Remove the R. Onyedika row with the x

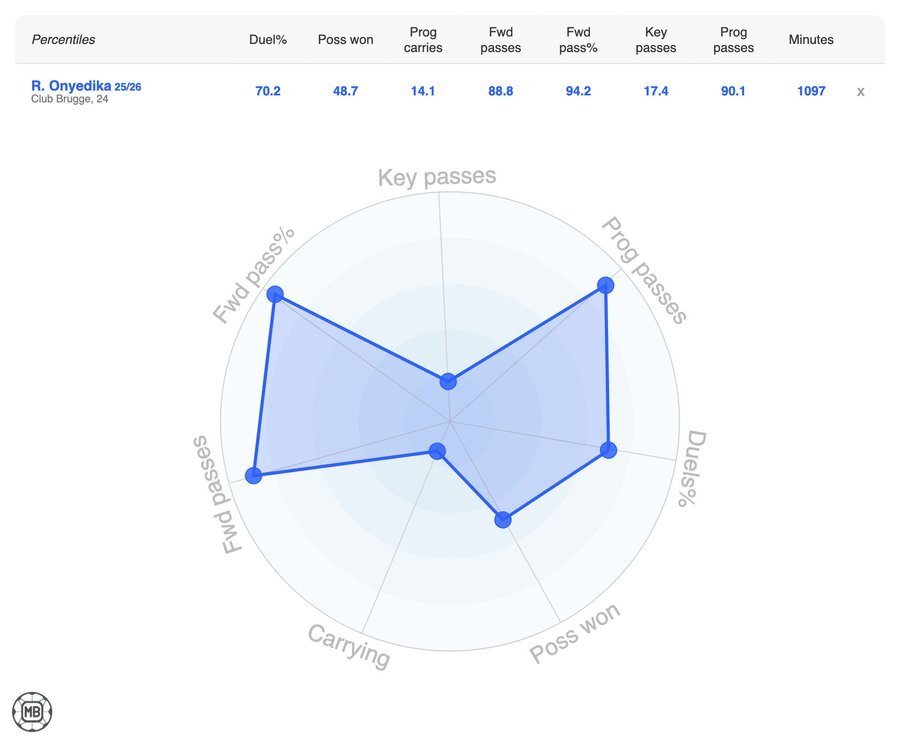click(x=860, y=91)
